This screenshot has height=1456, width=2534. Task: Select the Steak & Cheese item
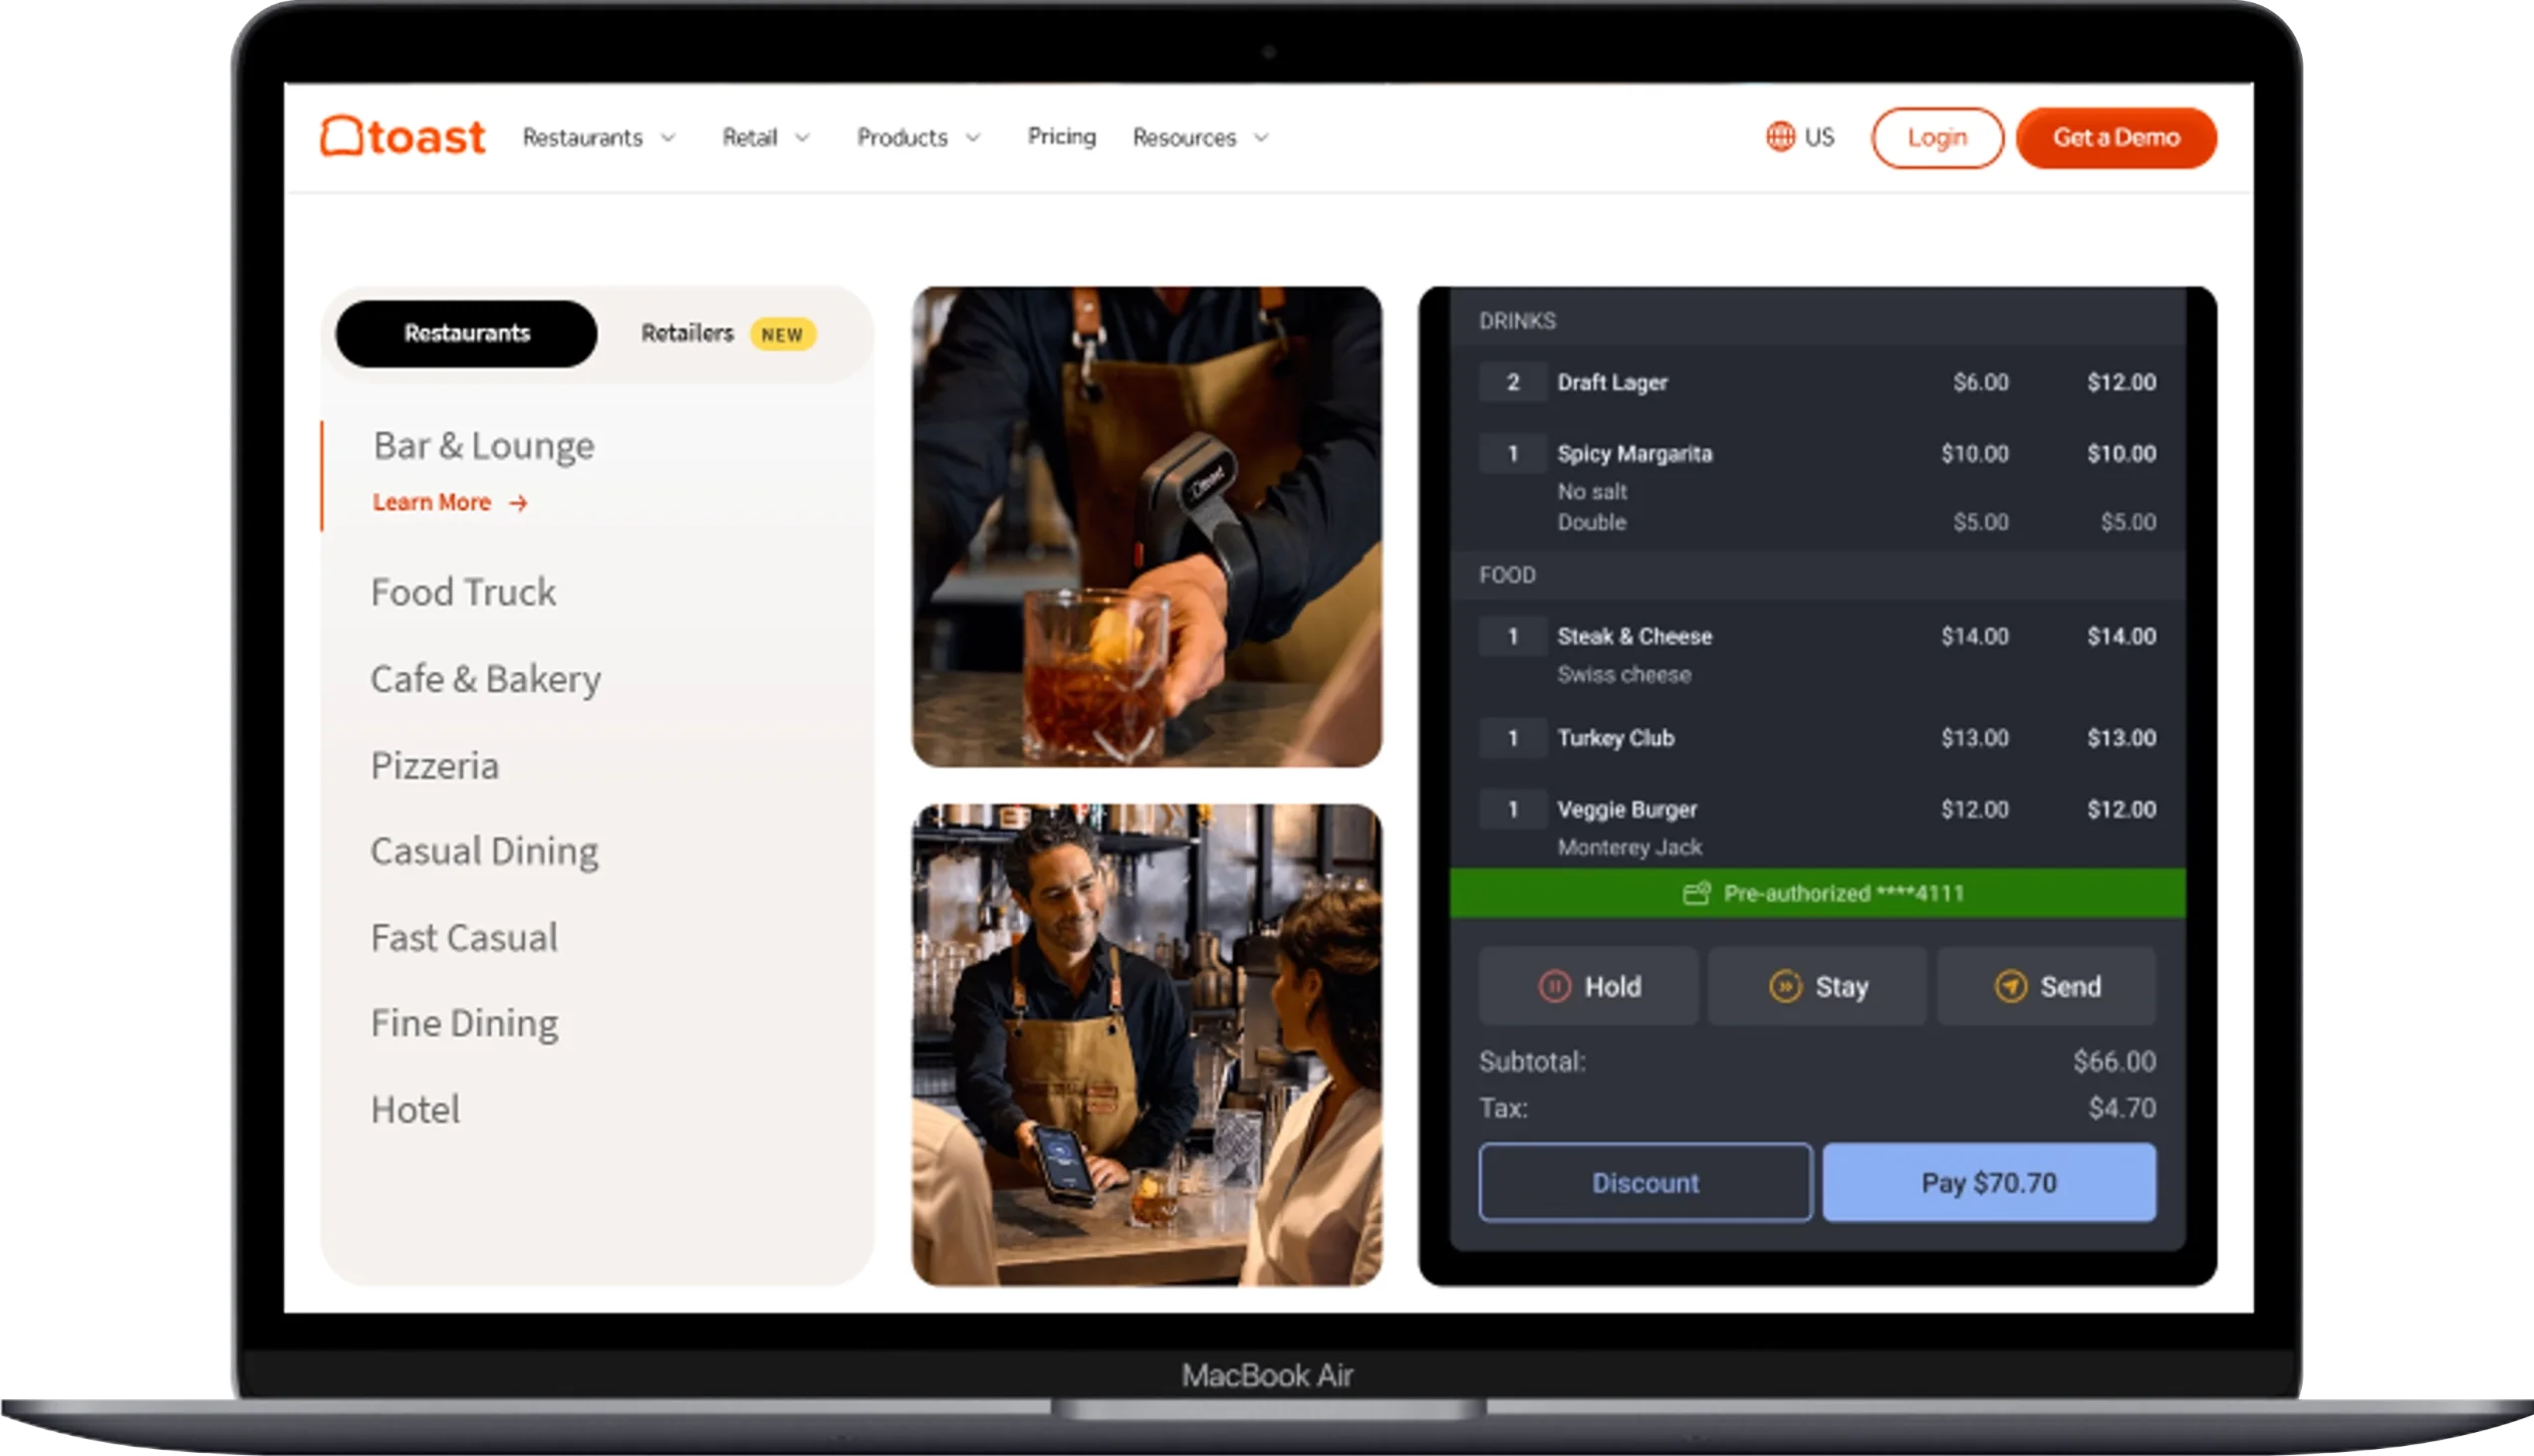coord(1634,636)
